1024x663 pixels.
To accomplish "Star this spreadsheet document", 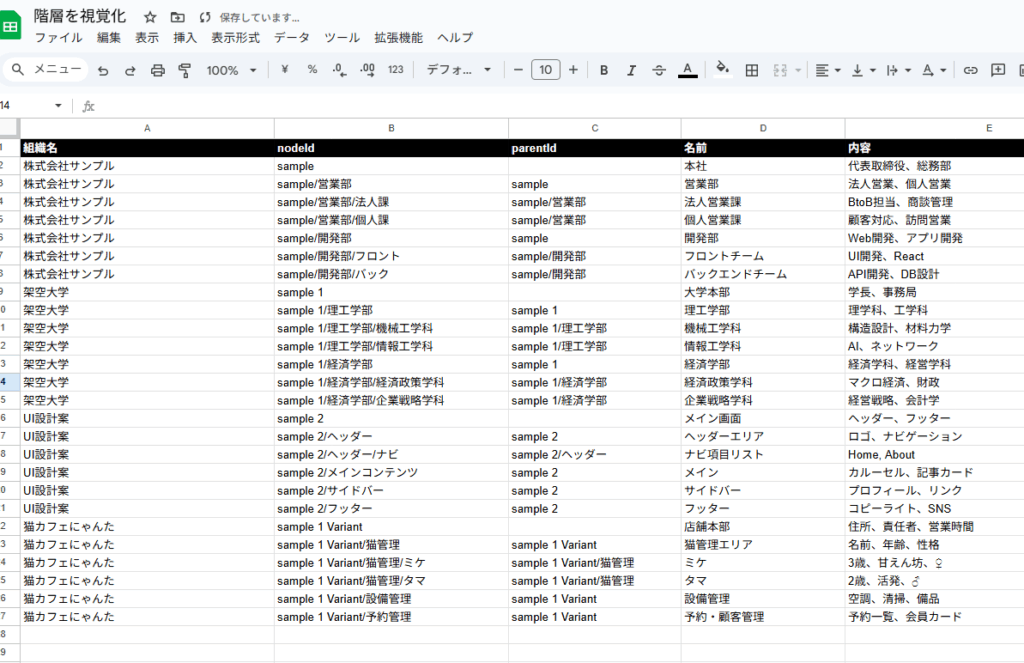I will 150,17.
